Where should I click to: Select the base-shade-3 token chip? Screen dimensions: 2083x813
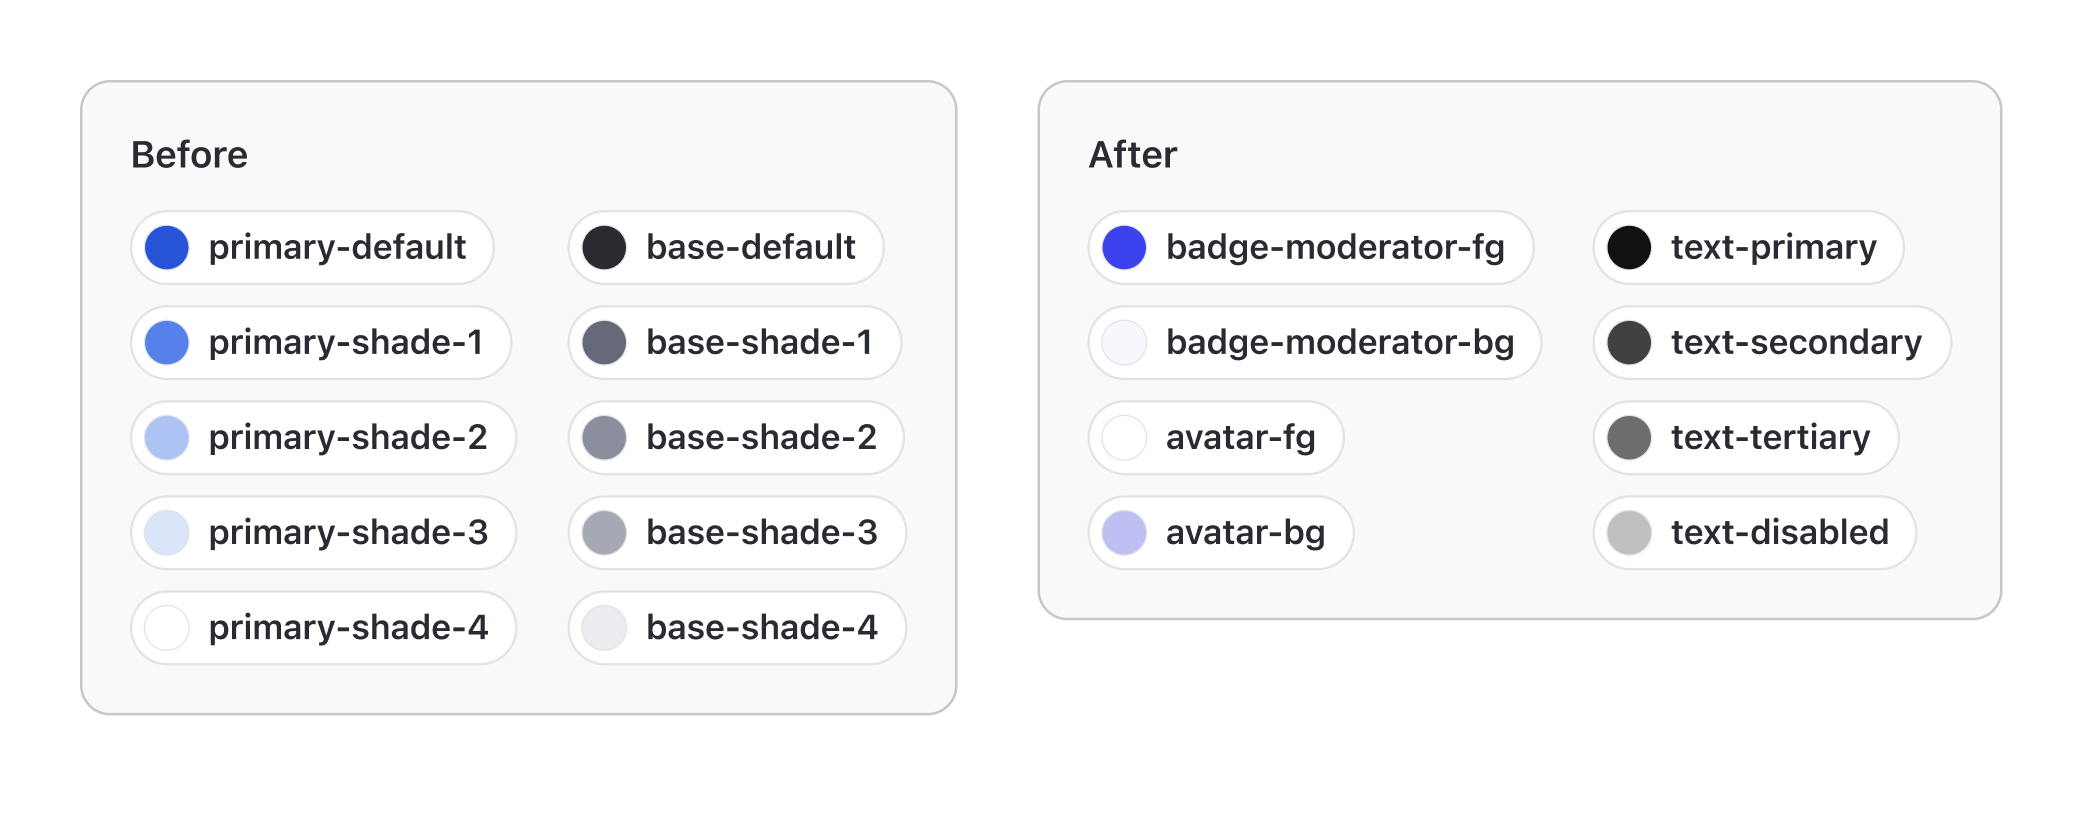pos(737,533)
